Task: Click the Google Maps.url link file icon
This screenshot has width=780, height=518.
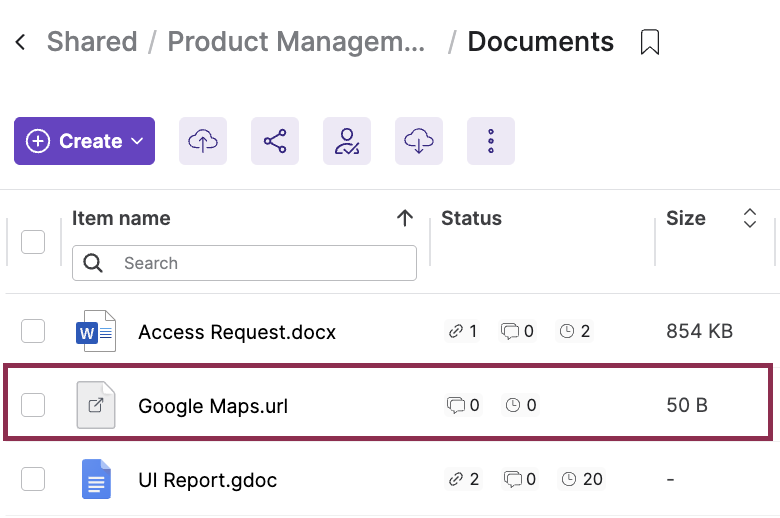Action: pyautogui.click(x=96, y=405)
